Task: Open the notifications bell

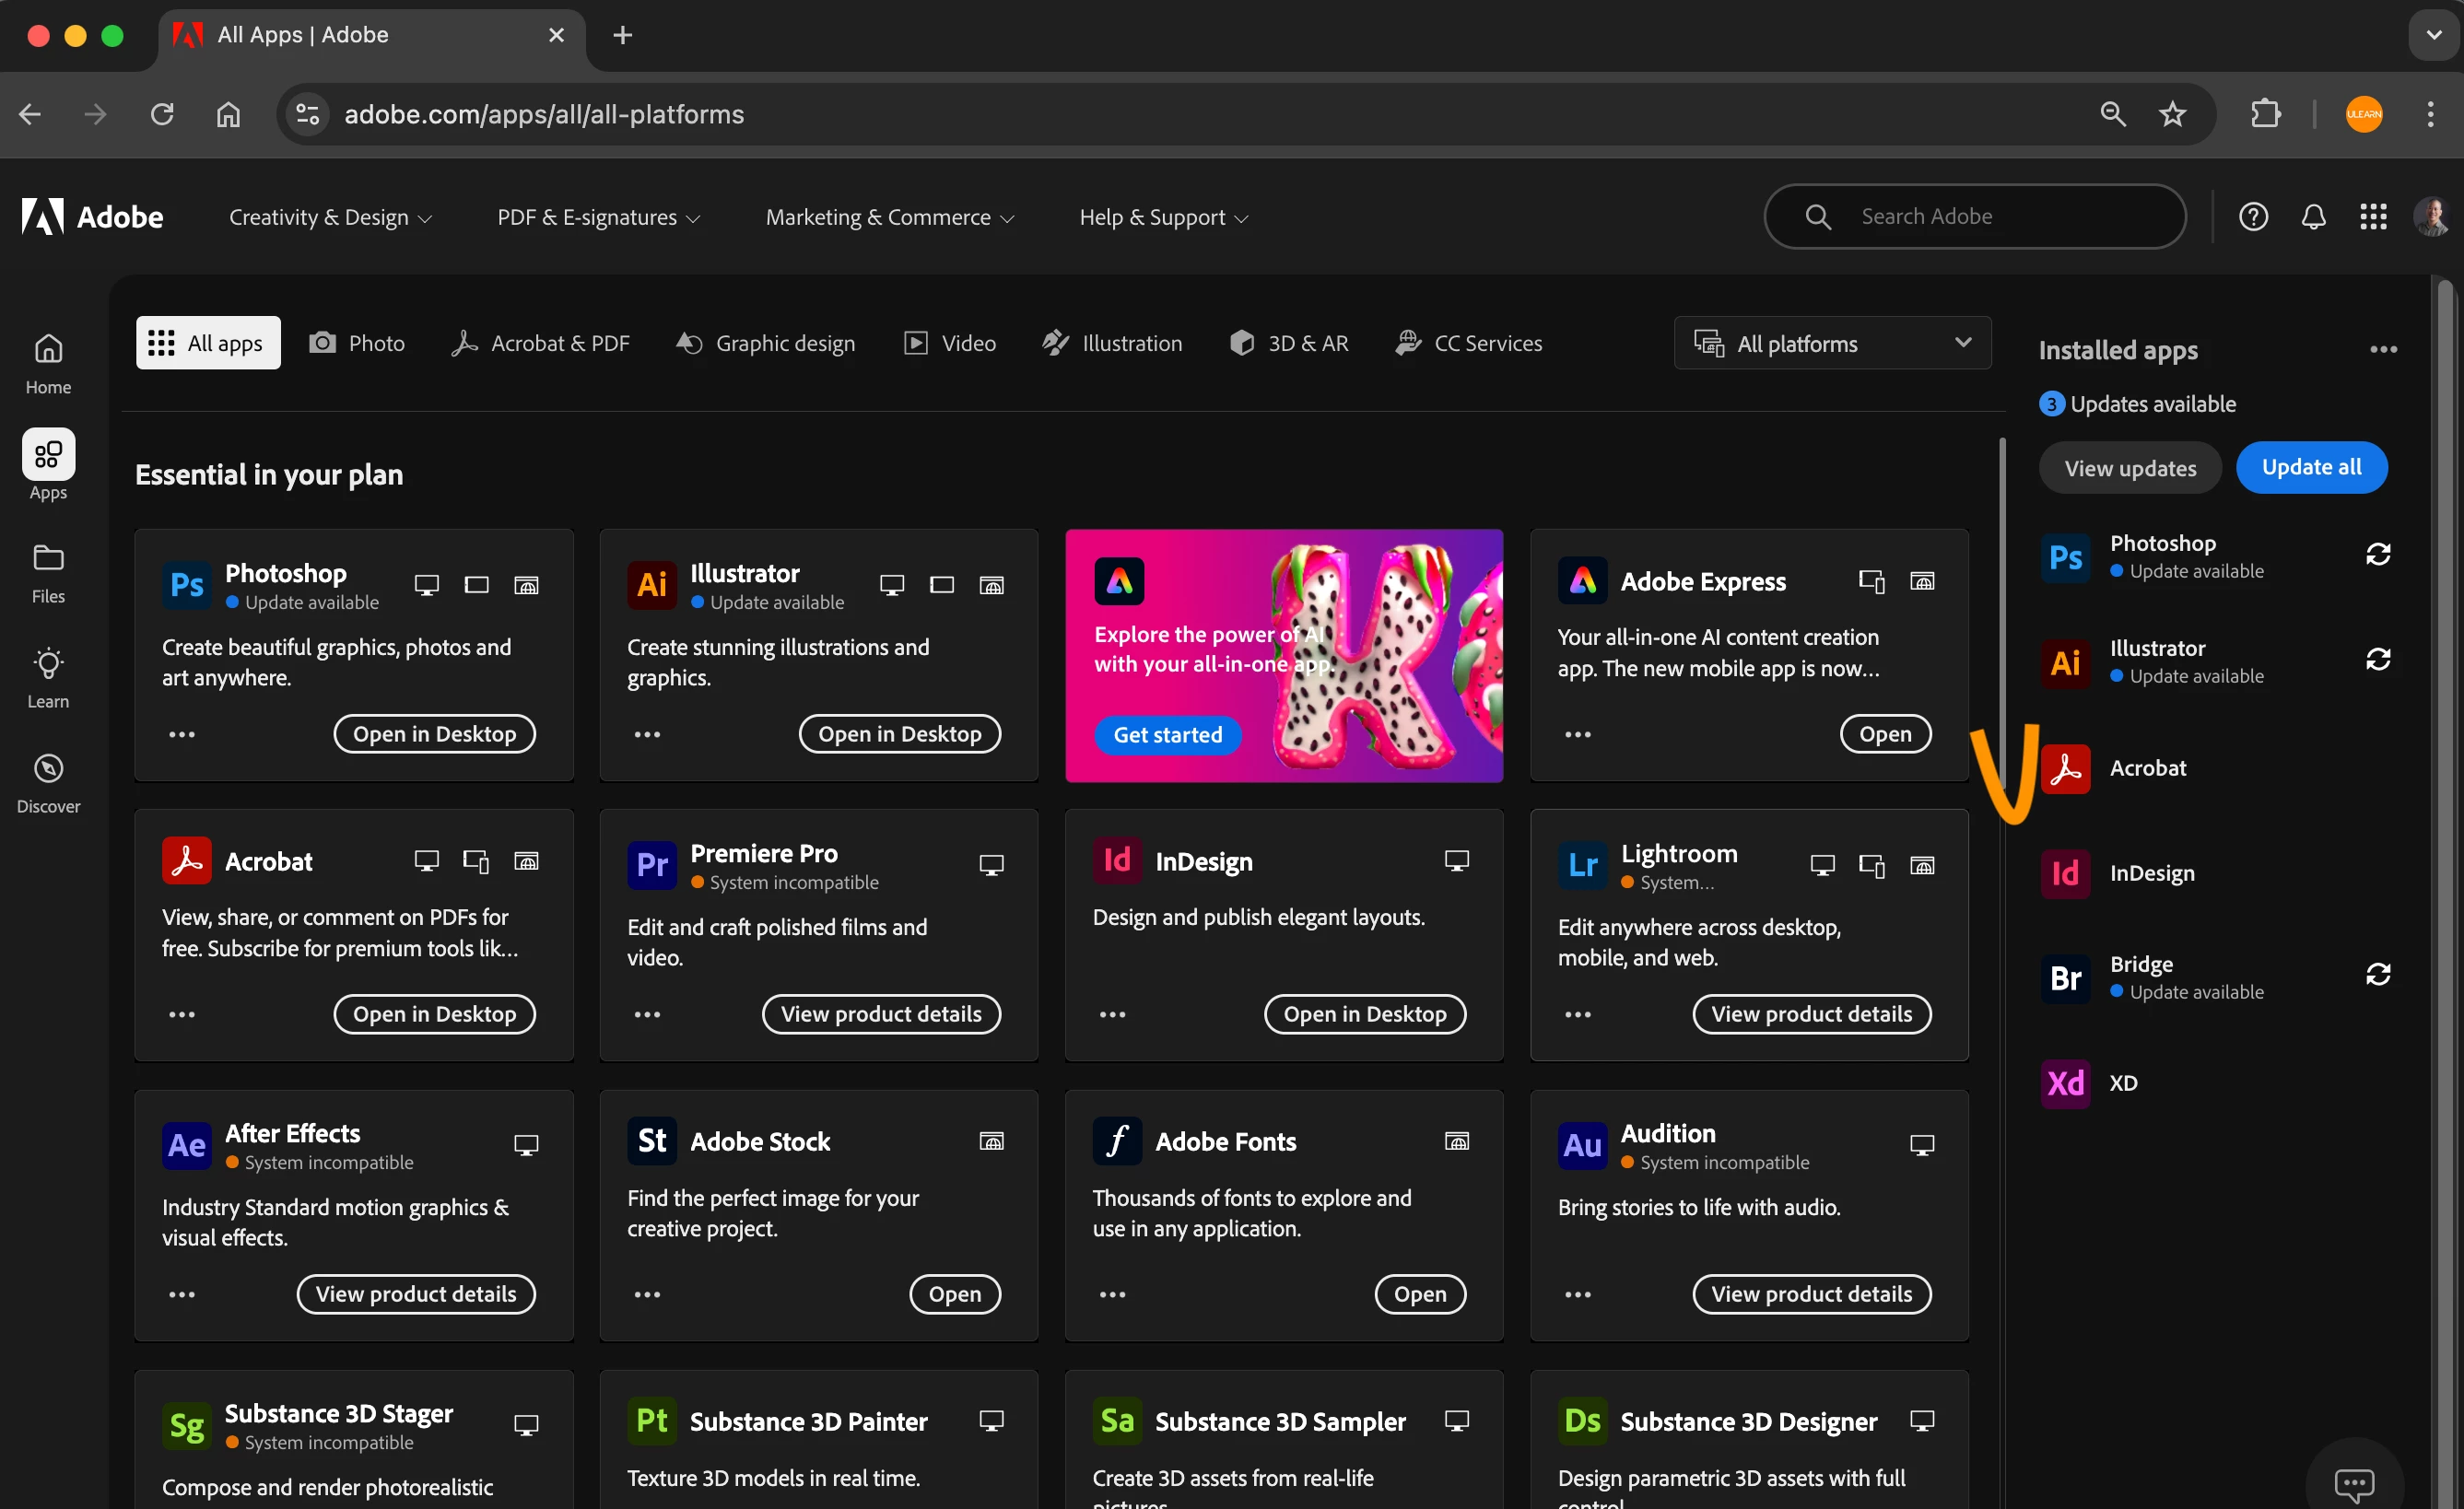Action: coord(2313,217)
